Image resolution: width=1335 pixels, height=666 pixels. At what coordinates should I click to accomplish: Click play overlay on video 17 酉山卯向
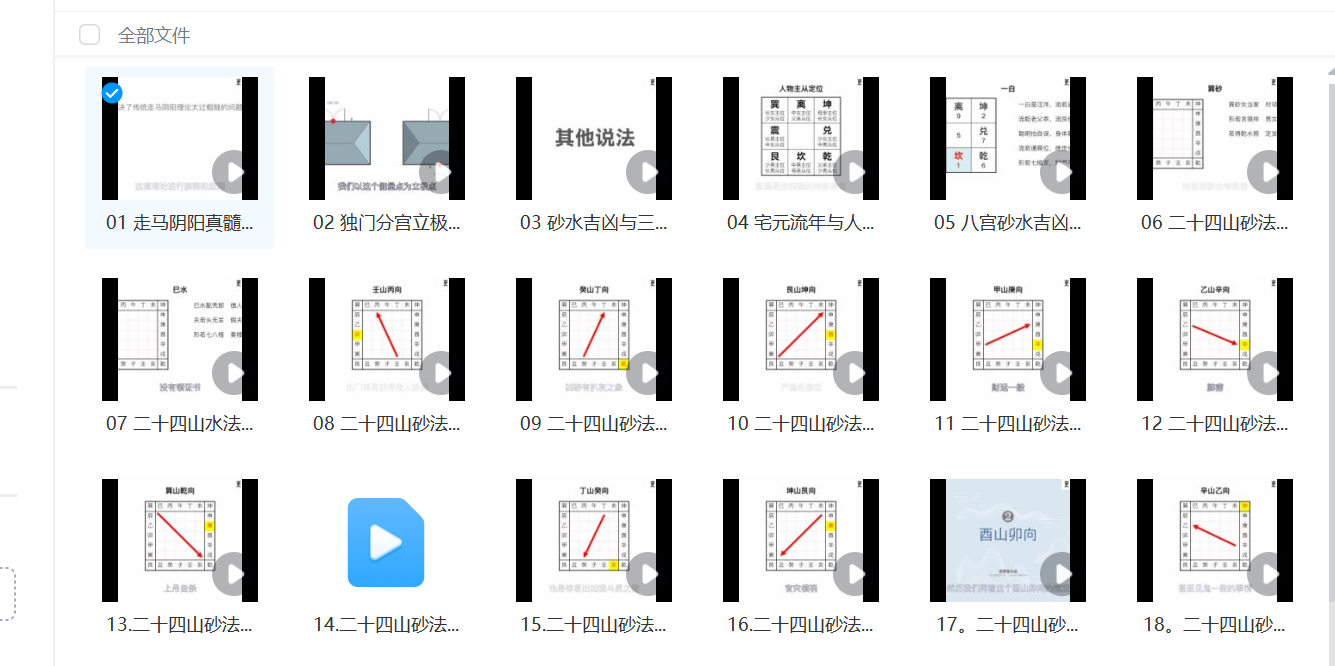coord(1061,574)
